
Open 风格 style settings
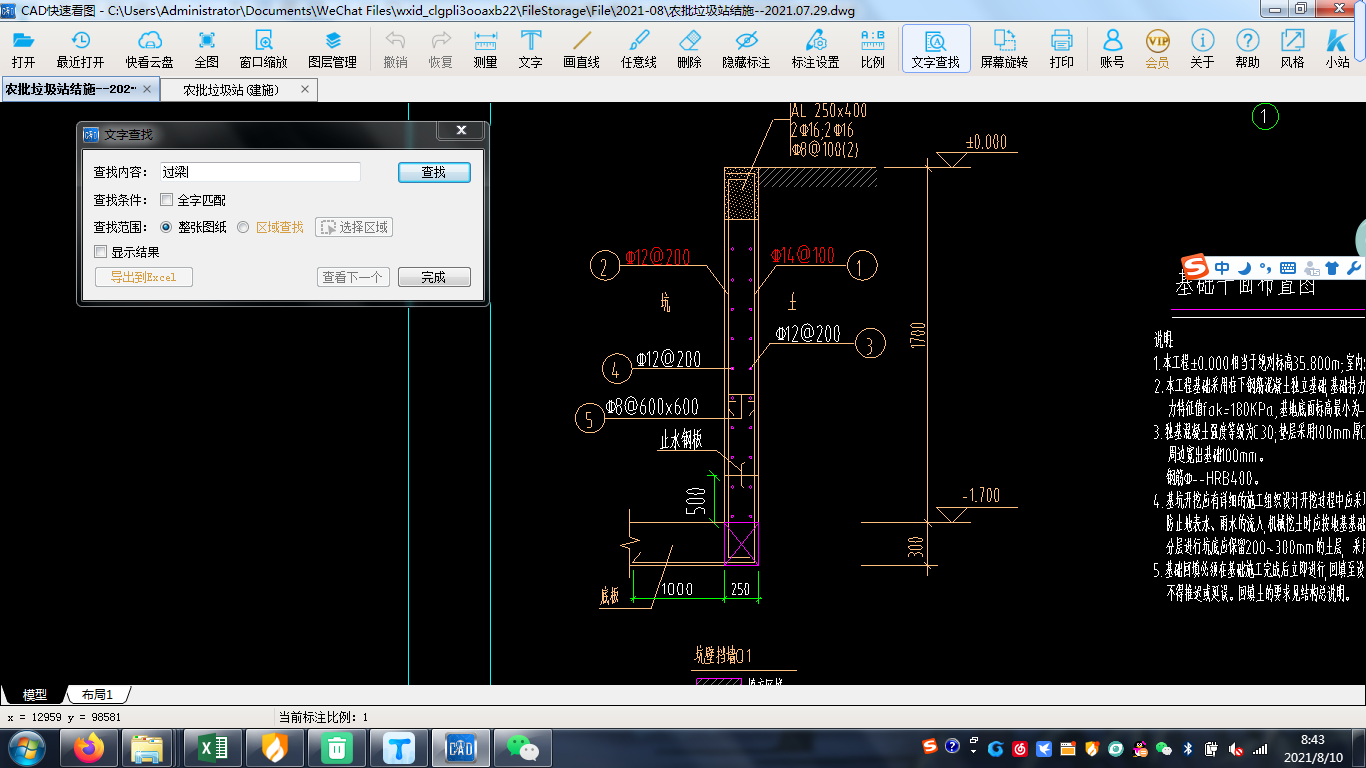[1292, 49]
